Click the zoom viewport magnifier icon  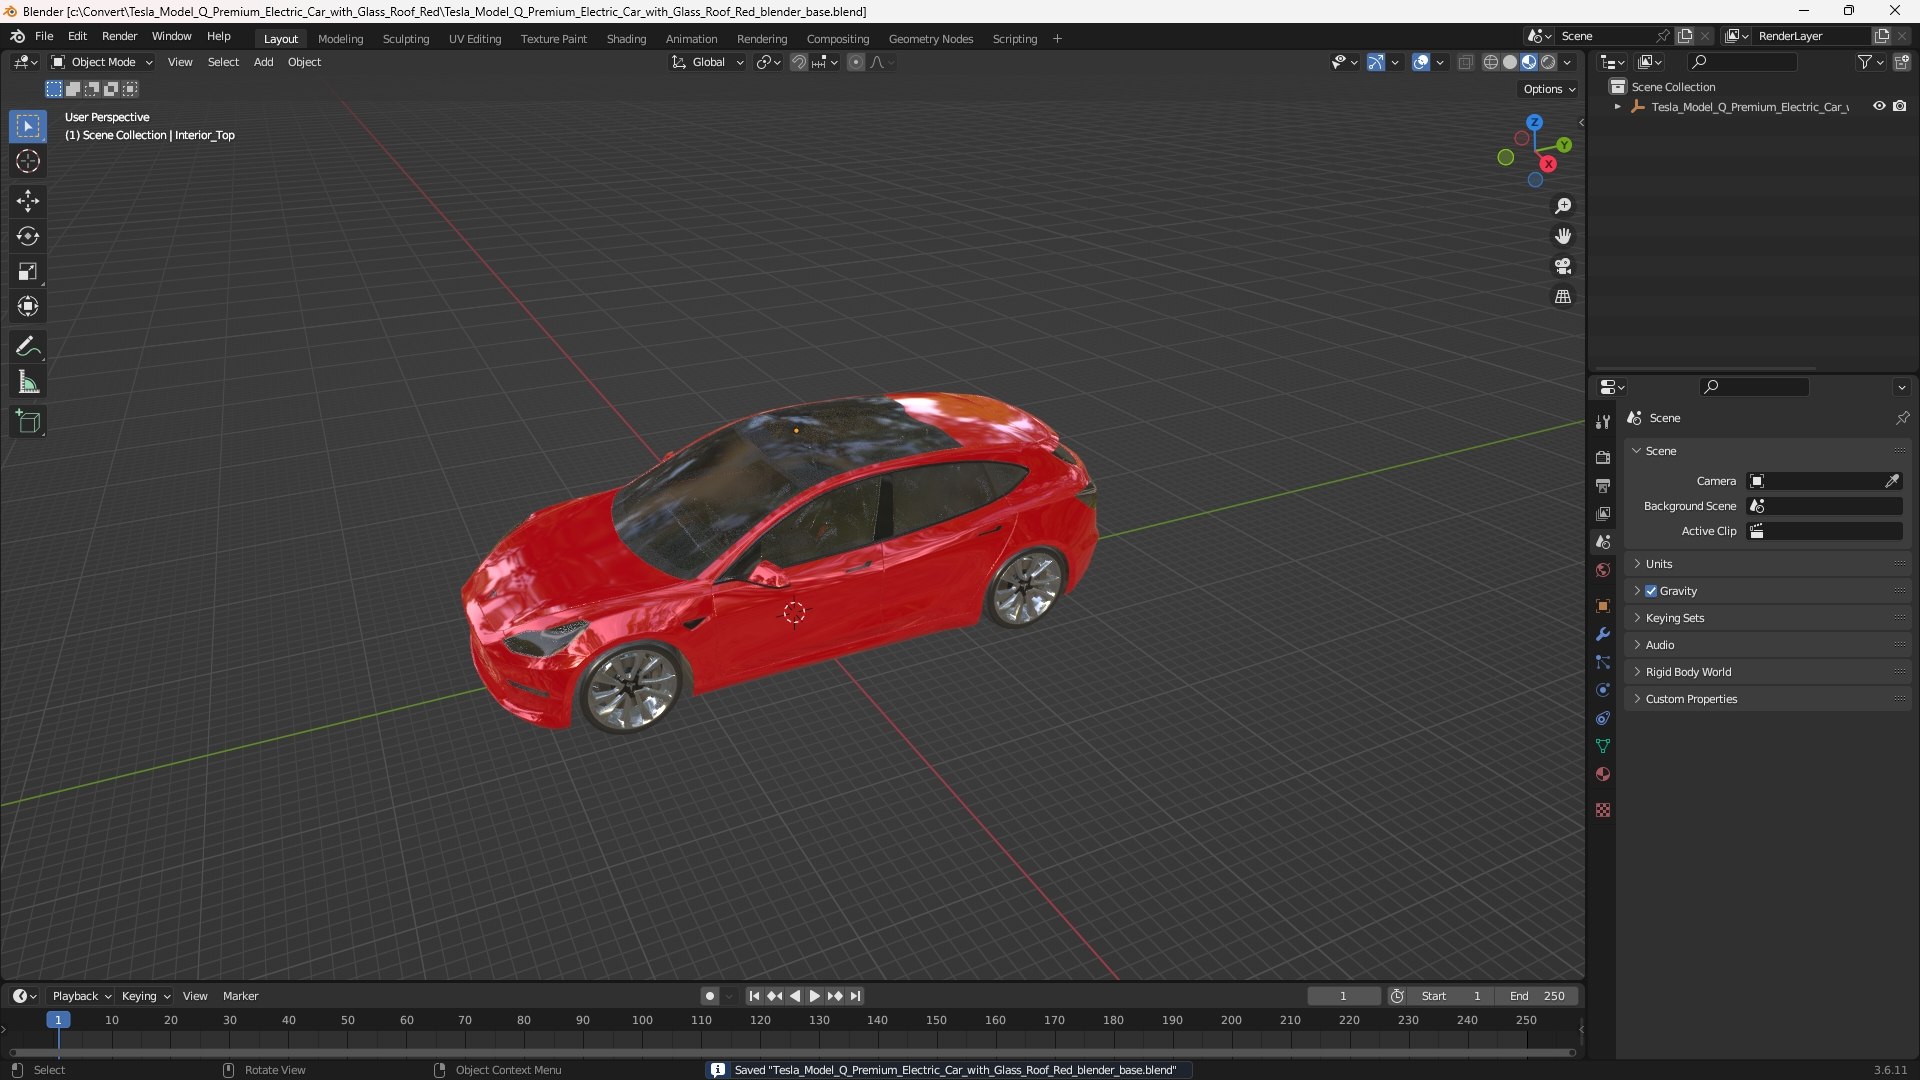[1563, 206]
